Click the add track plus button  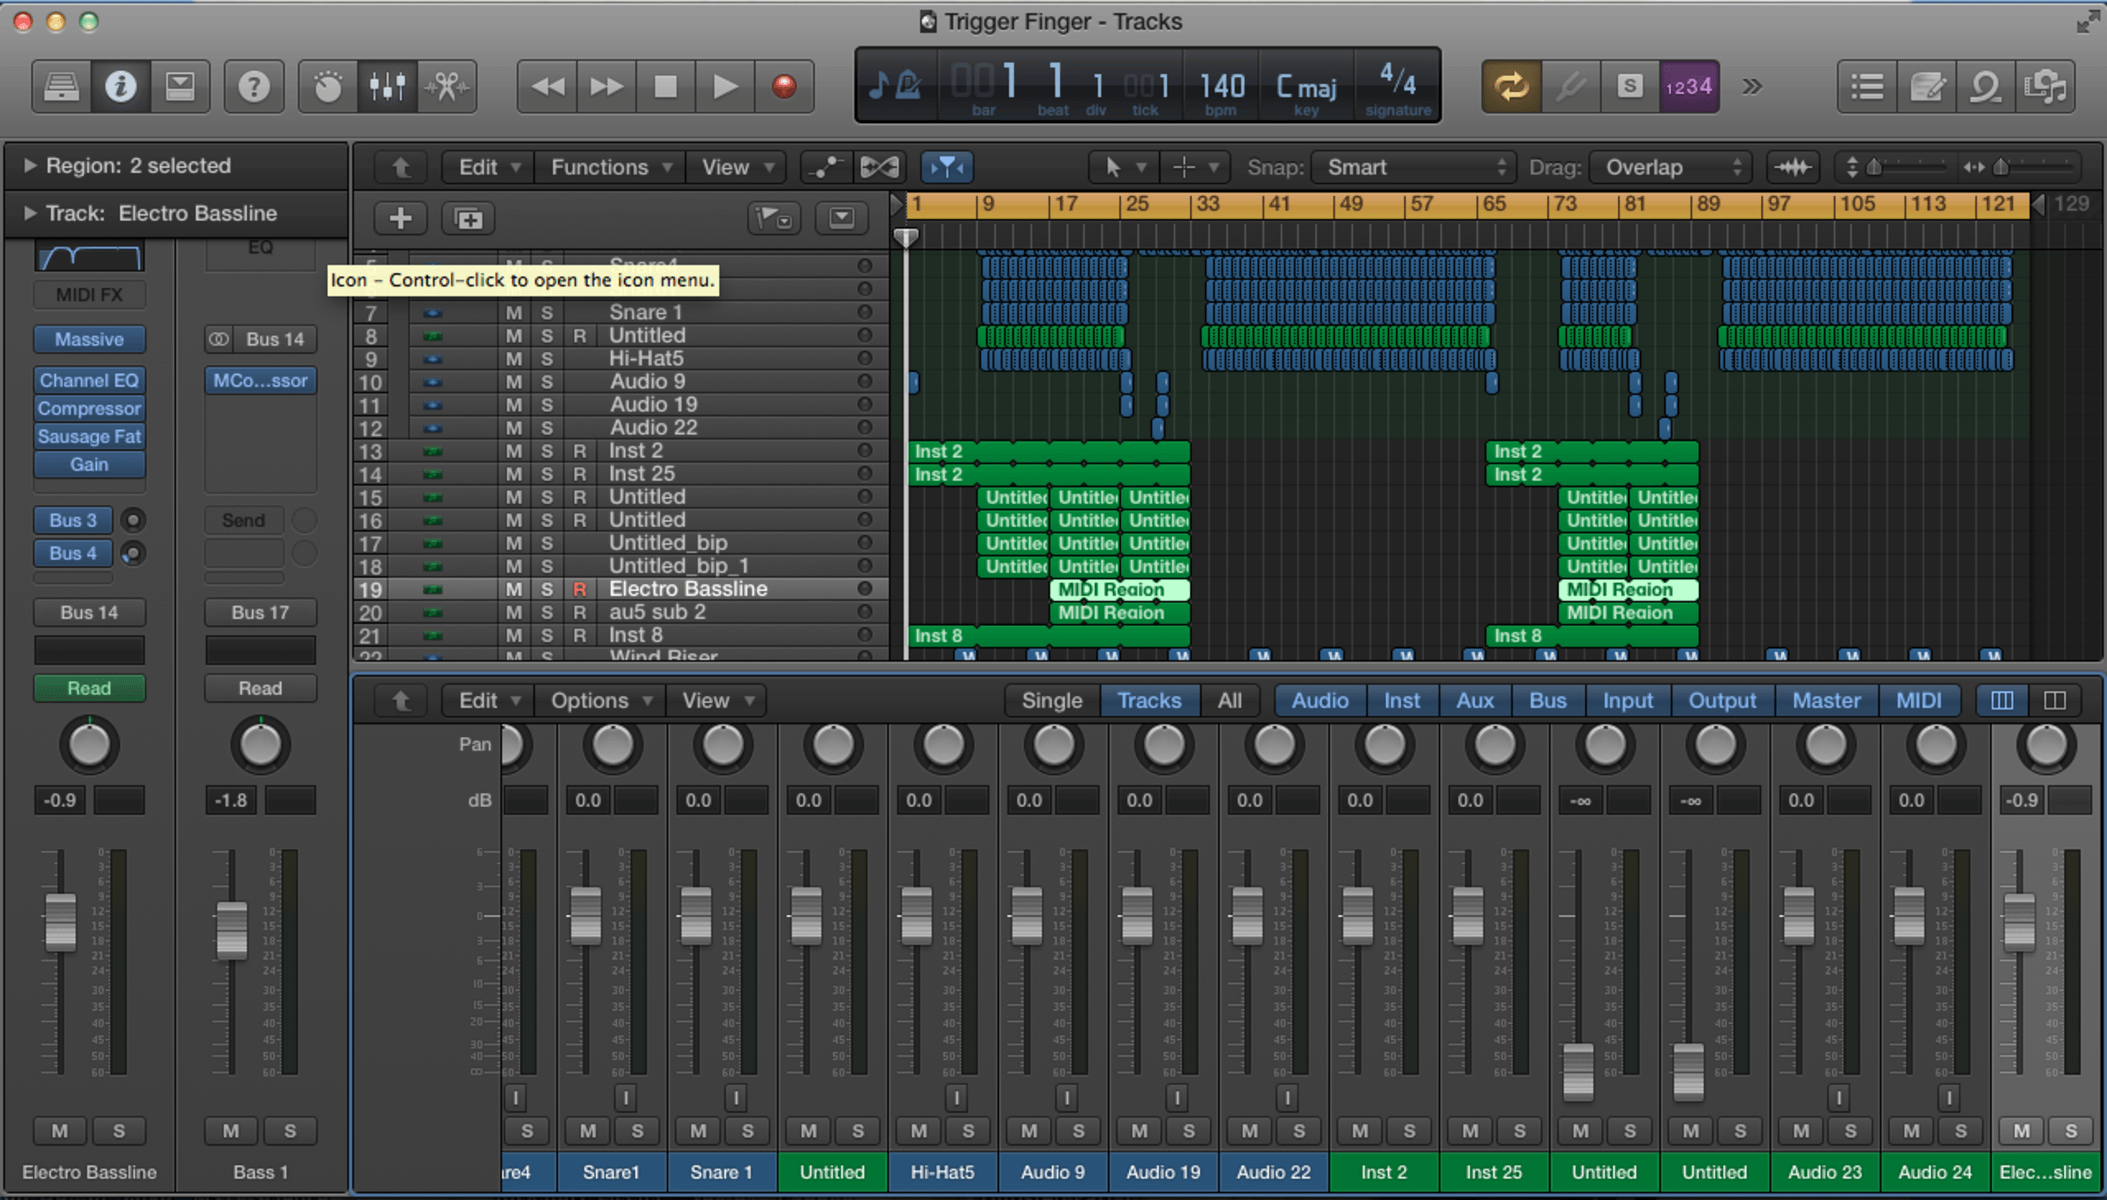point(400,218)
